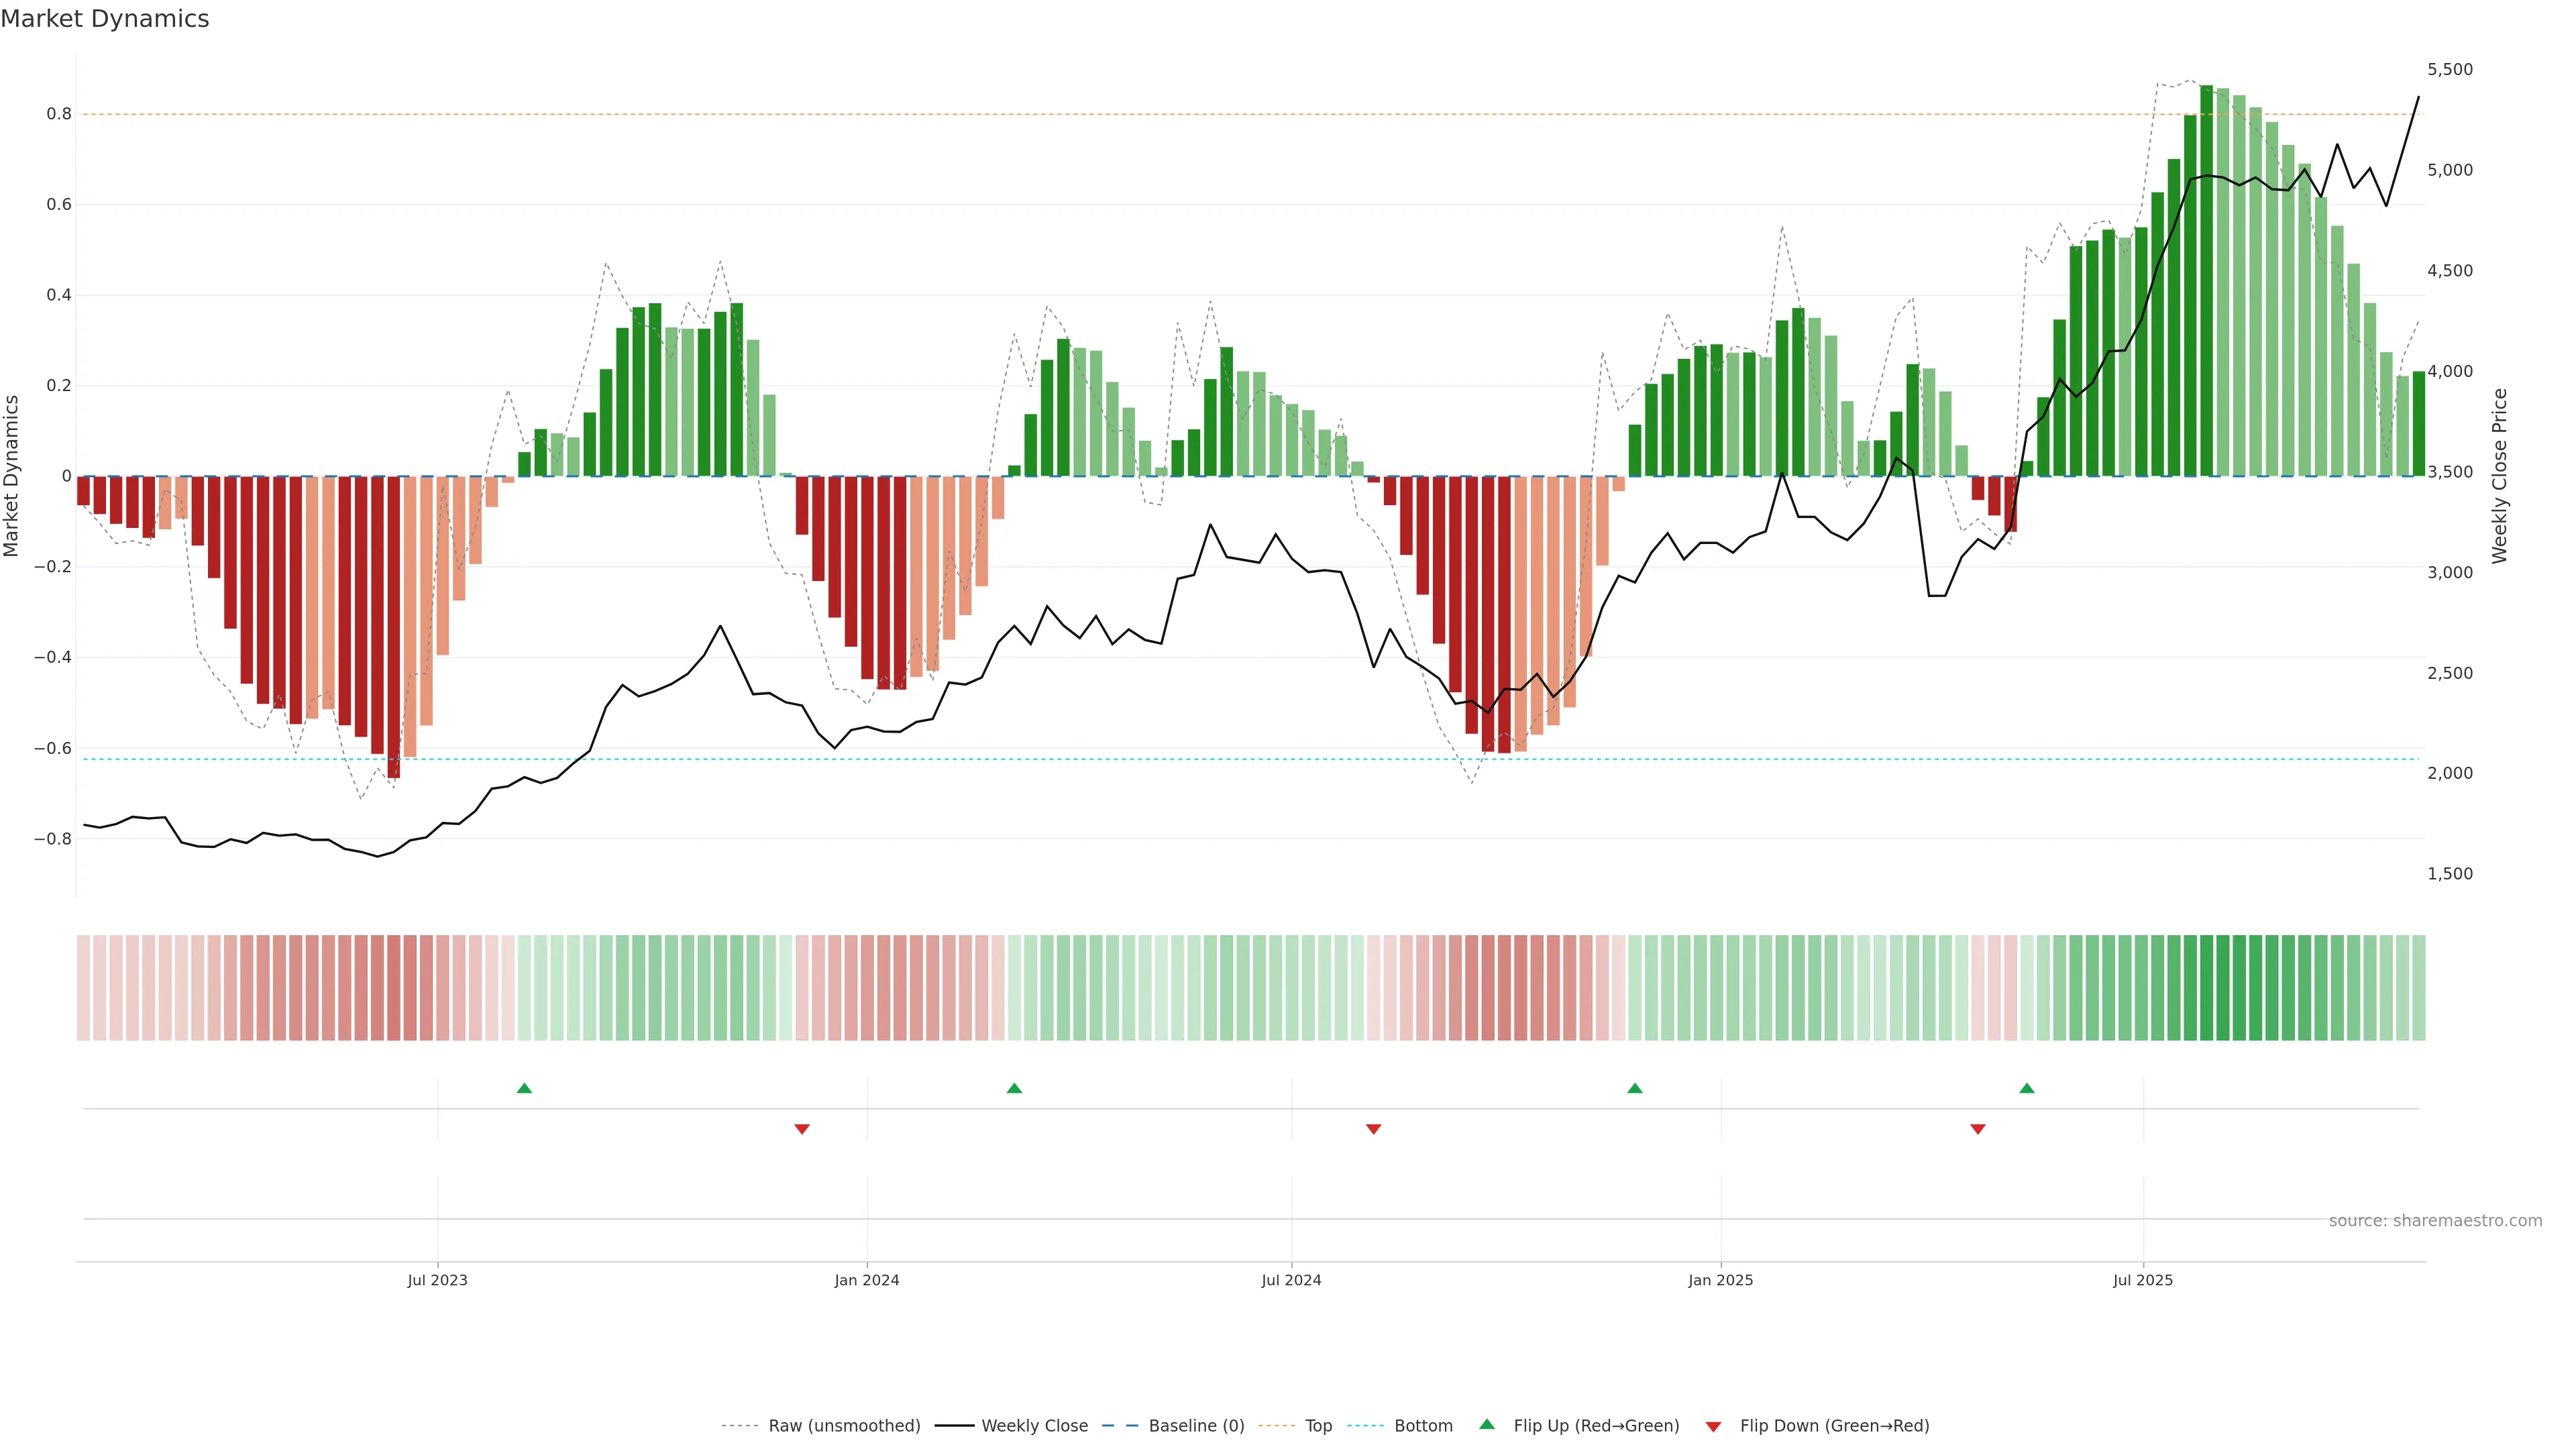Click the last red flip-down triangle marker
2576x1449 pixels.
pyautogui.click(x=1977, y=1129)
